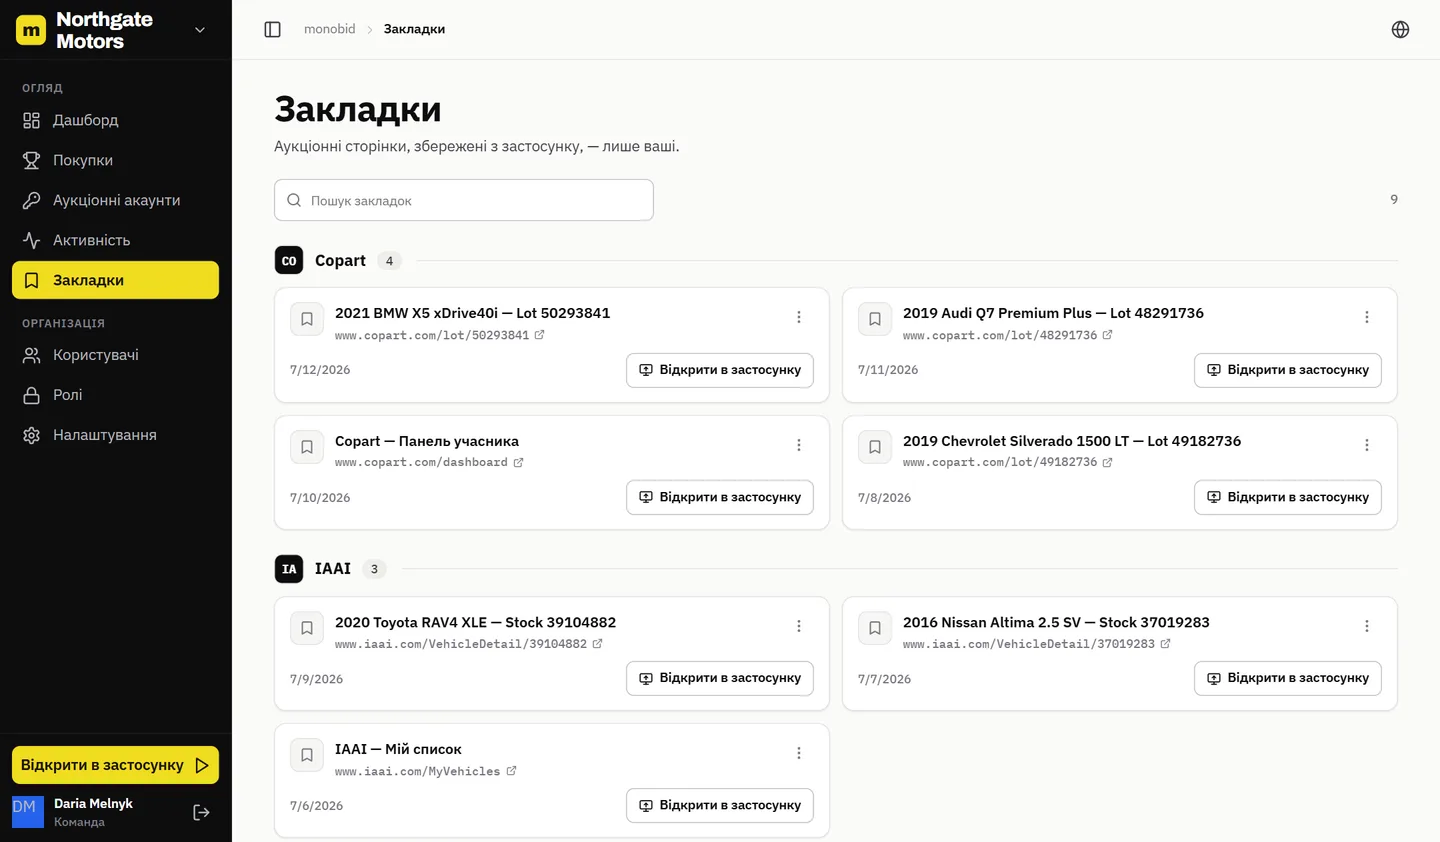The width and height of the screenshot is (1440, 842).
Task: Open Ролі page
Action: pyautogui.click(x=115, y=395)
